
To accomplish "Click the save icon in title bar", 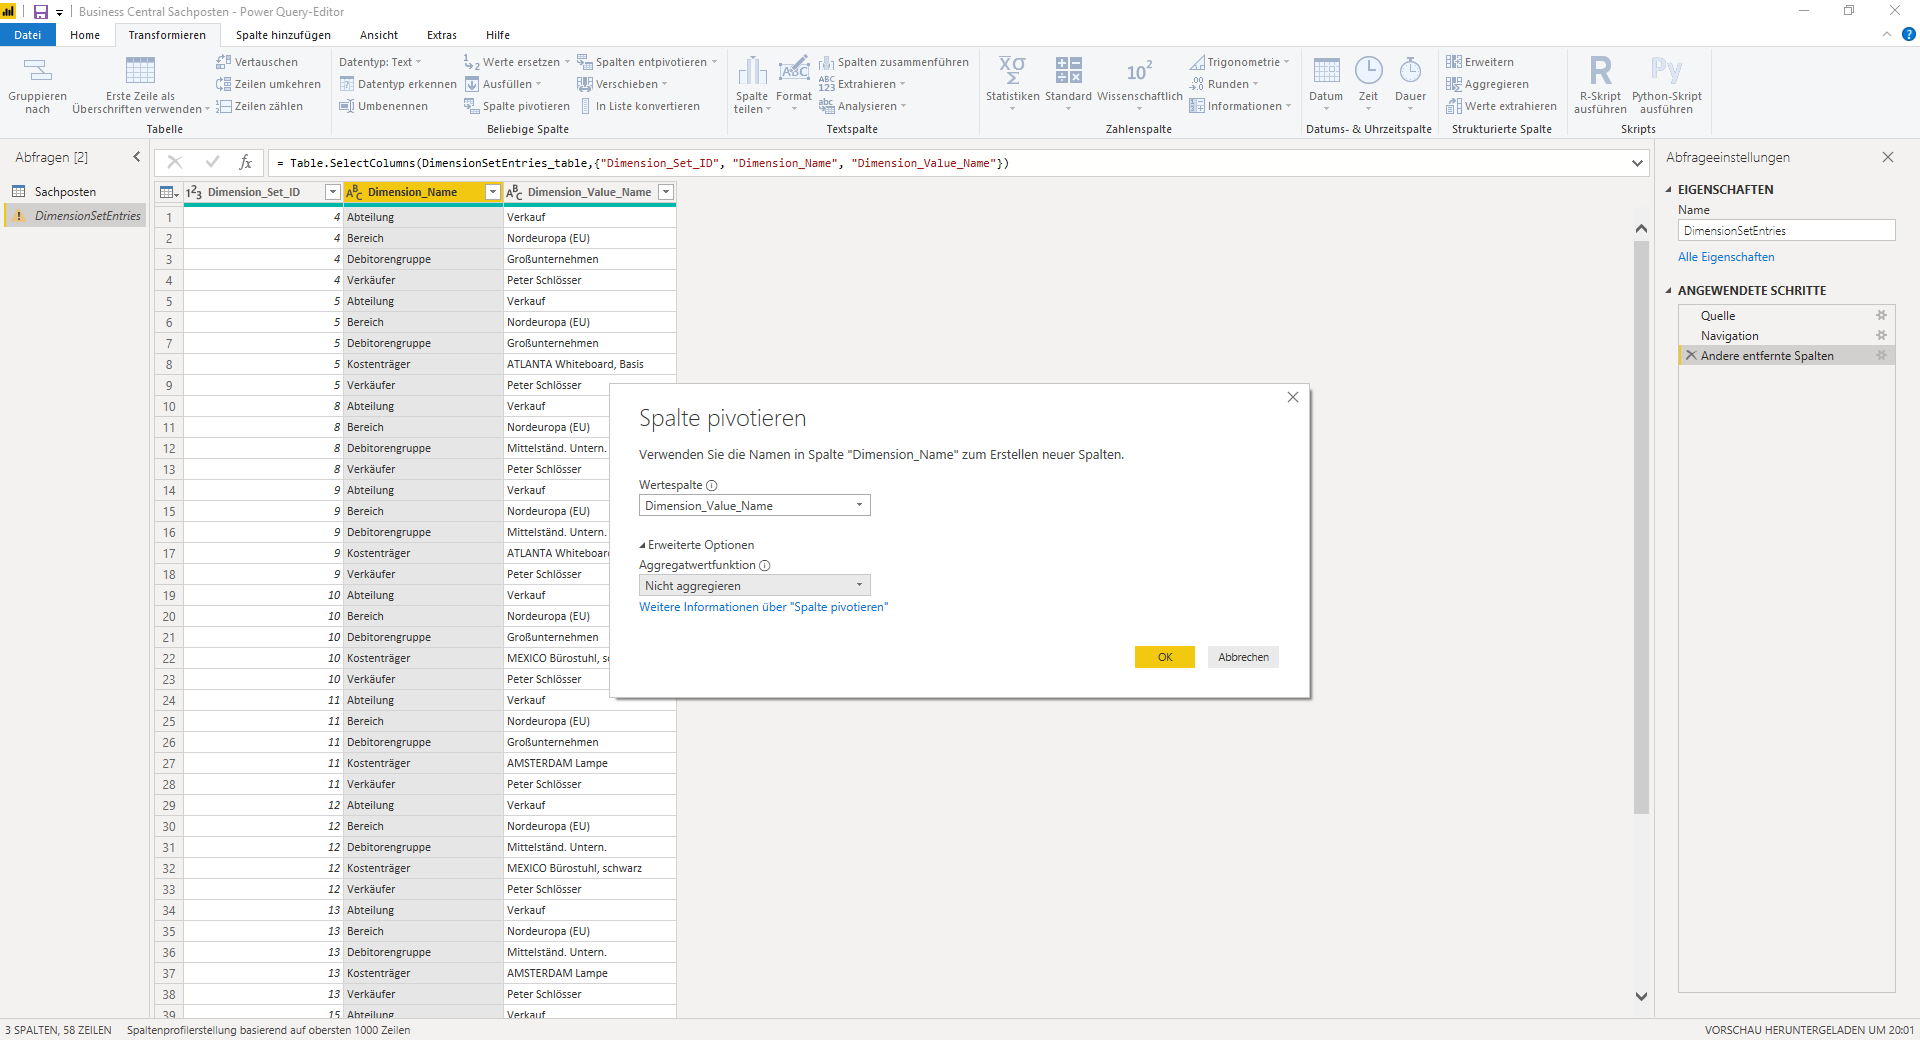I will tap(41, 12).
